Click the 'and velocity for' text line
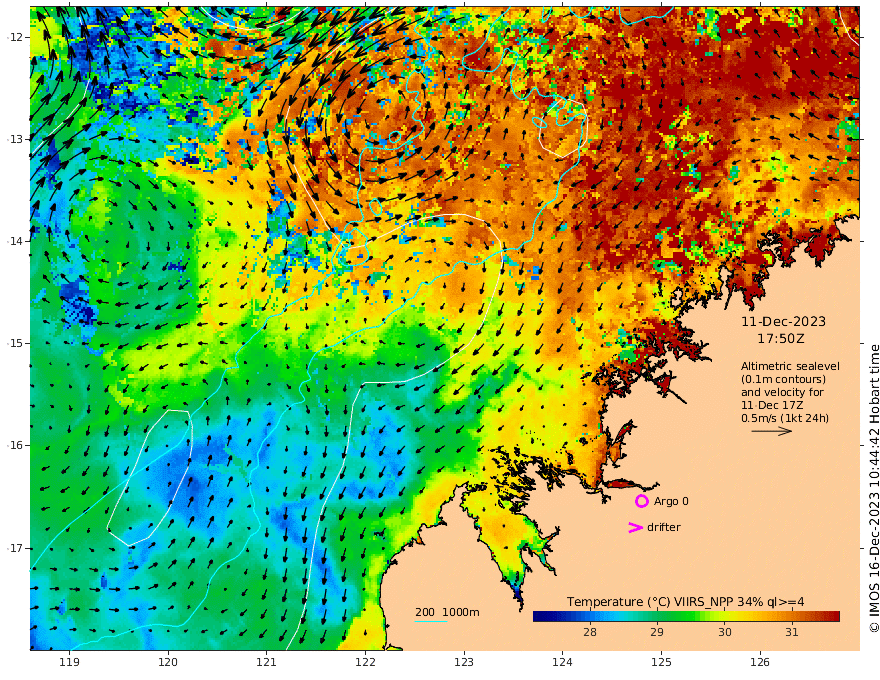The height and width of the screenshot is (680, 880). (x=782, y=392)
